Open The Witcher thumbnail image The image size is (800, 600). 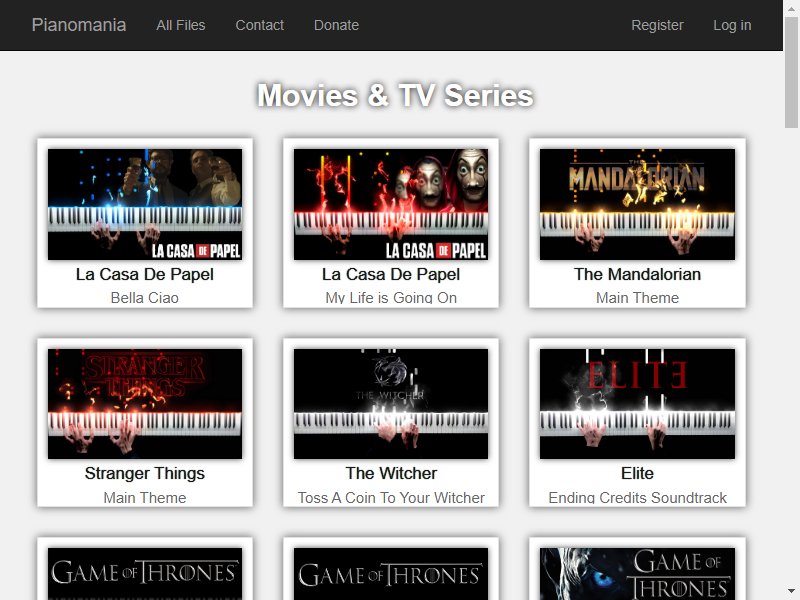pyautogui.click(x=391, y=404)
